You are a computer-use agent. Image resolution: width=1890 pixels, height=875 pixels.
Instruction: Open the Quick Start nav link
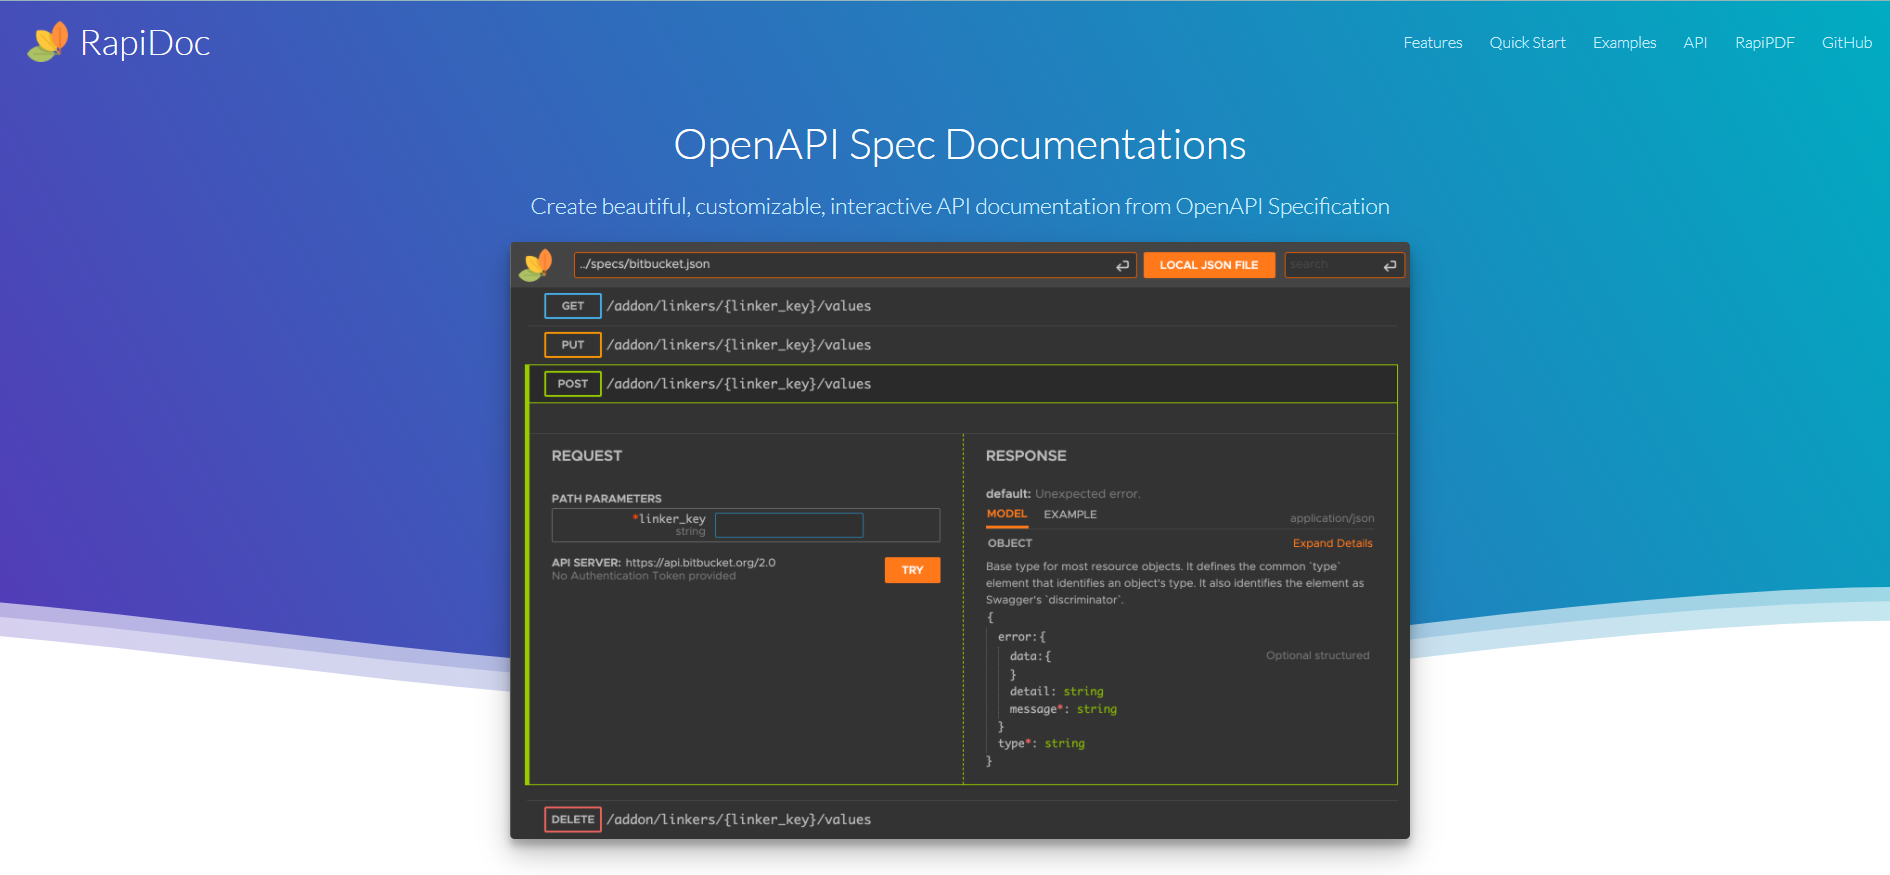click(1527, 43)
